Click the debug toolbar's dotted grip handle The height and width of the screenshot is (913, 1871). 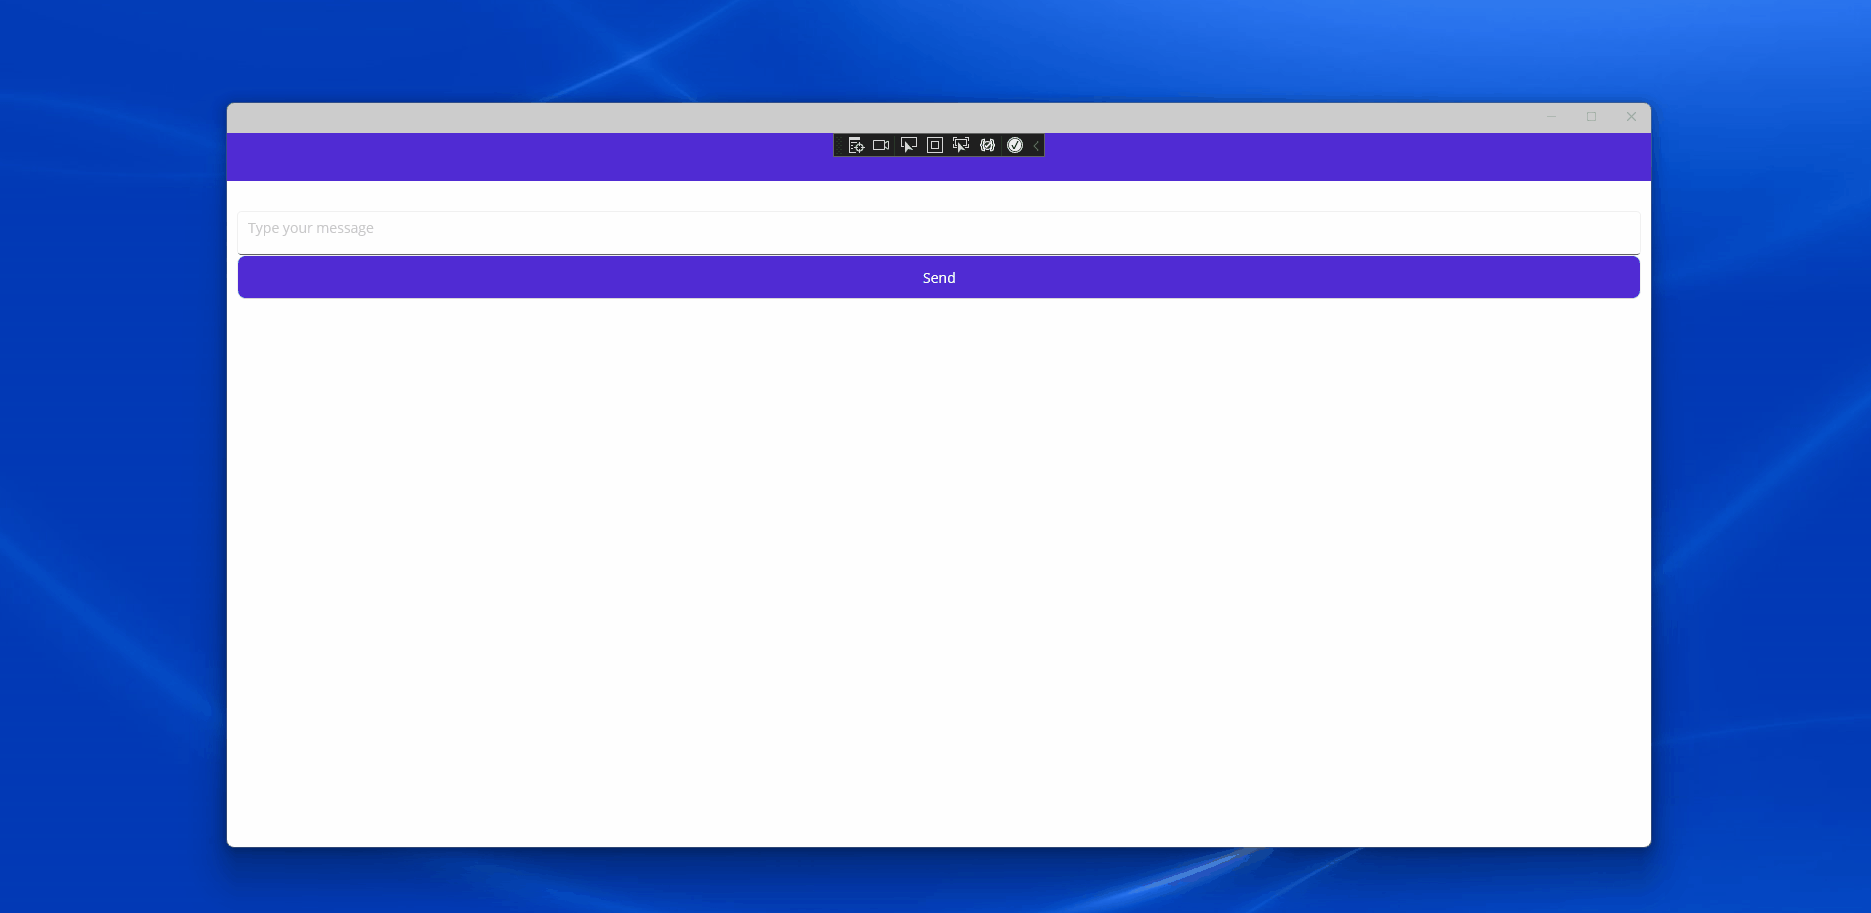[x=839, y=146]
